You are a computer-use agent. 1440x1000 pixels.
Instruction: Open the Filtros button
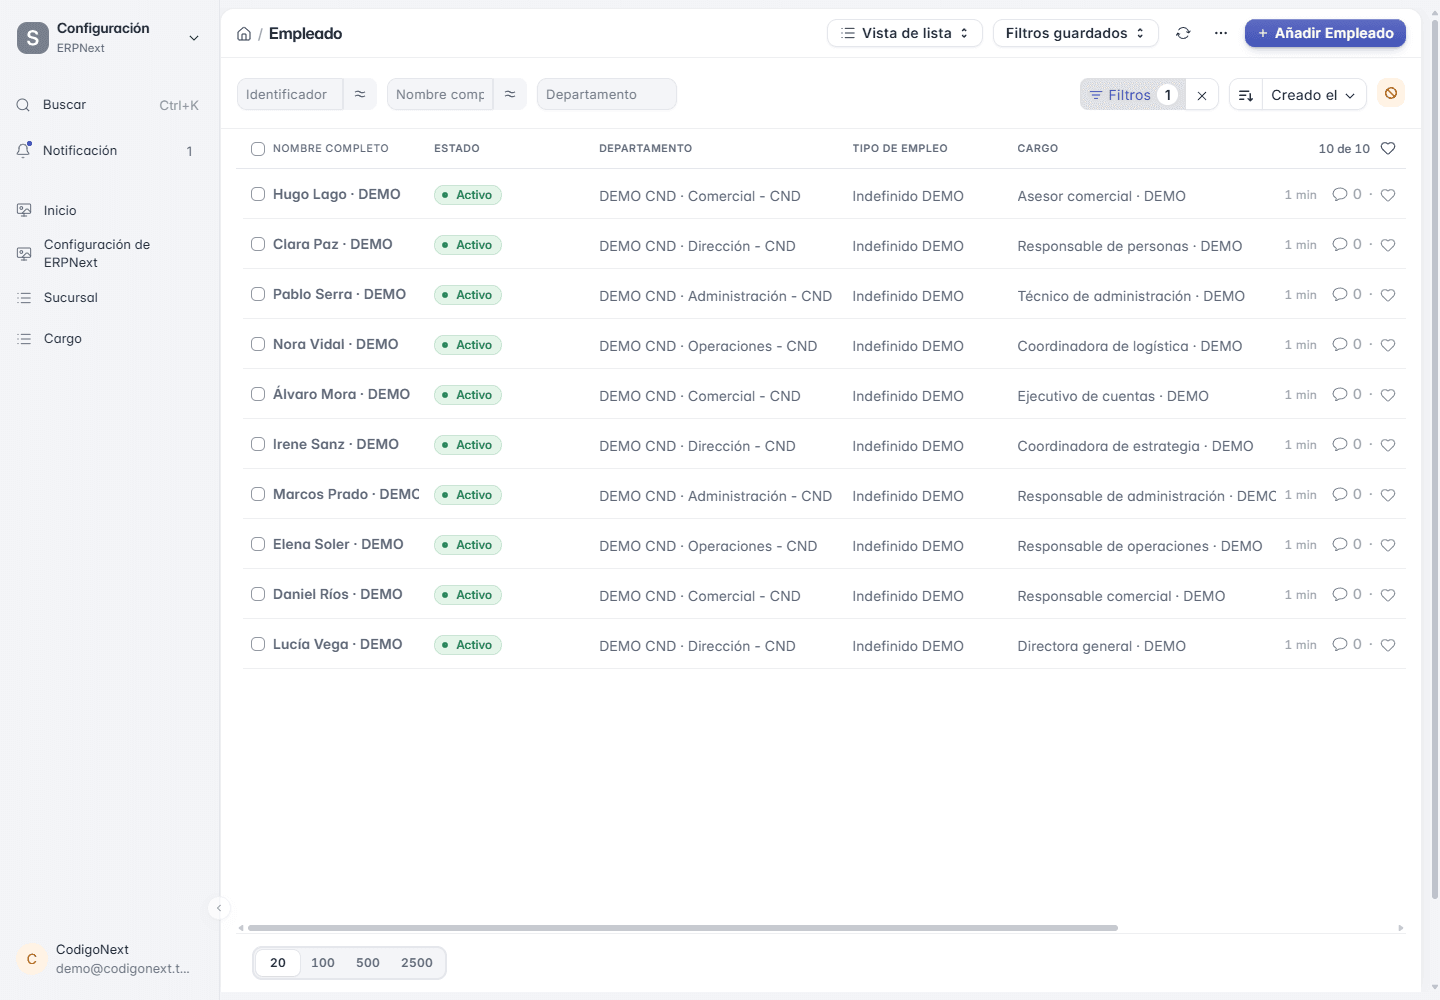(x=1133, y=95)
